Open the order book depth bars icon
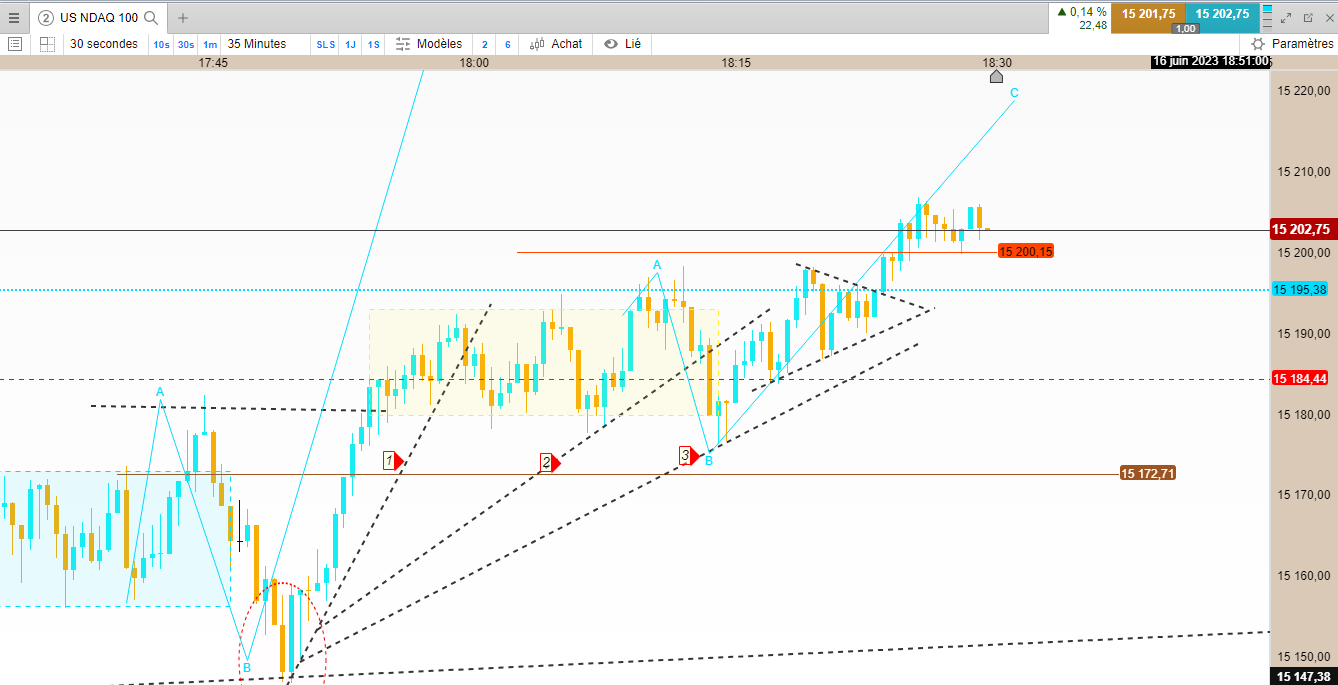The width and height of the screenshot is (1338, 685). [1268, 16]
